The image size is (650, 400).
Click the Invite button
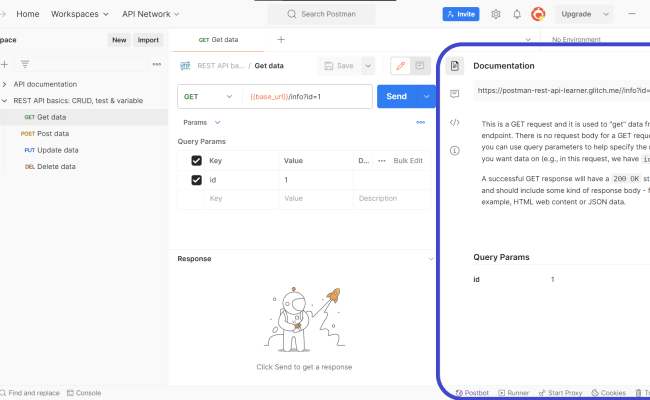tap(461, 14)
